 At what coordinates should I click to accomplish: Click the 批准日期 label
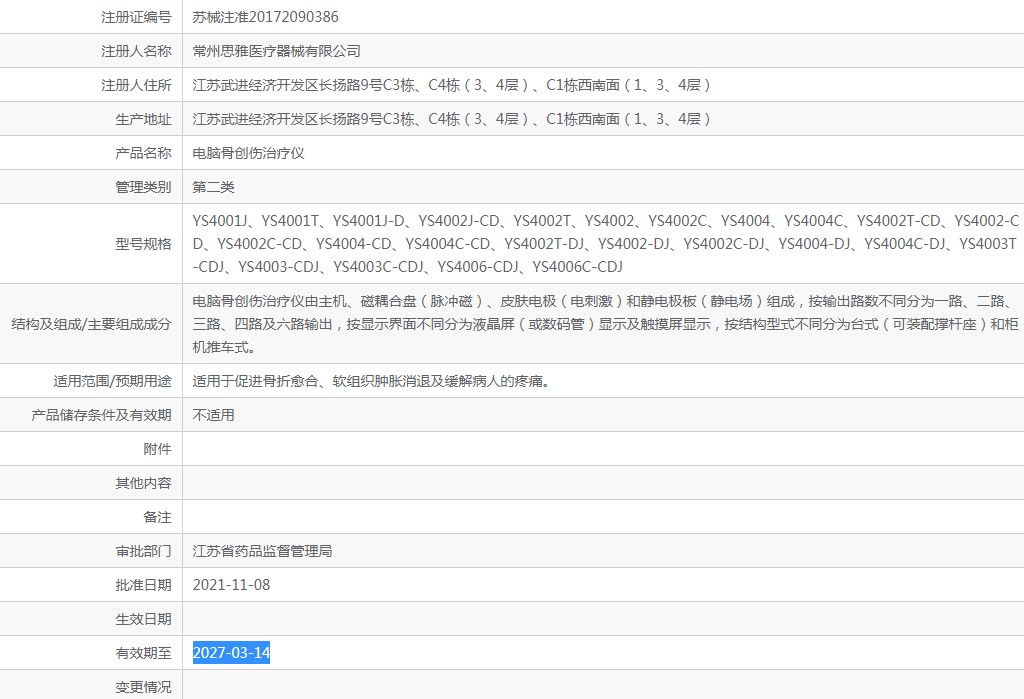click(x=143, y=585)
